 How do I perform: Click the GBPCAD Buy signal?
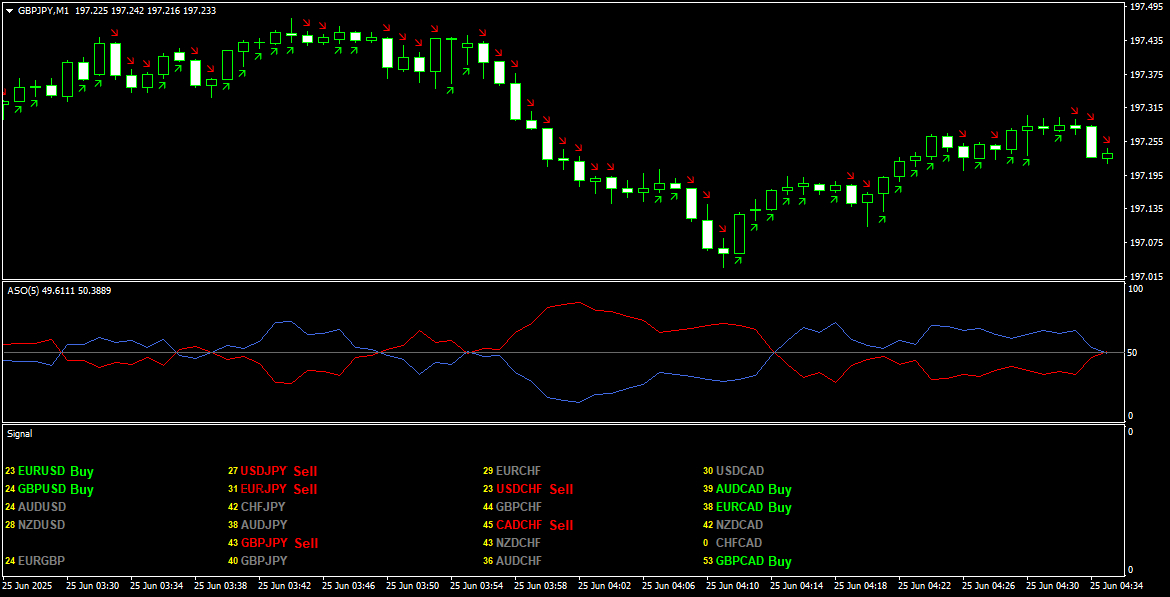pyautogui.click(x=753, y=561)
